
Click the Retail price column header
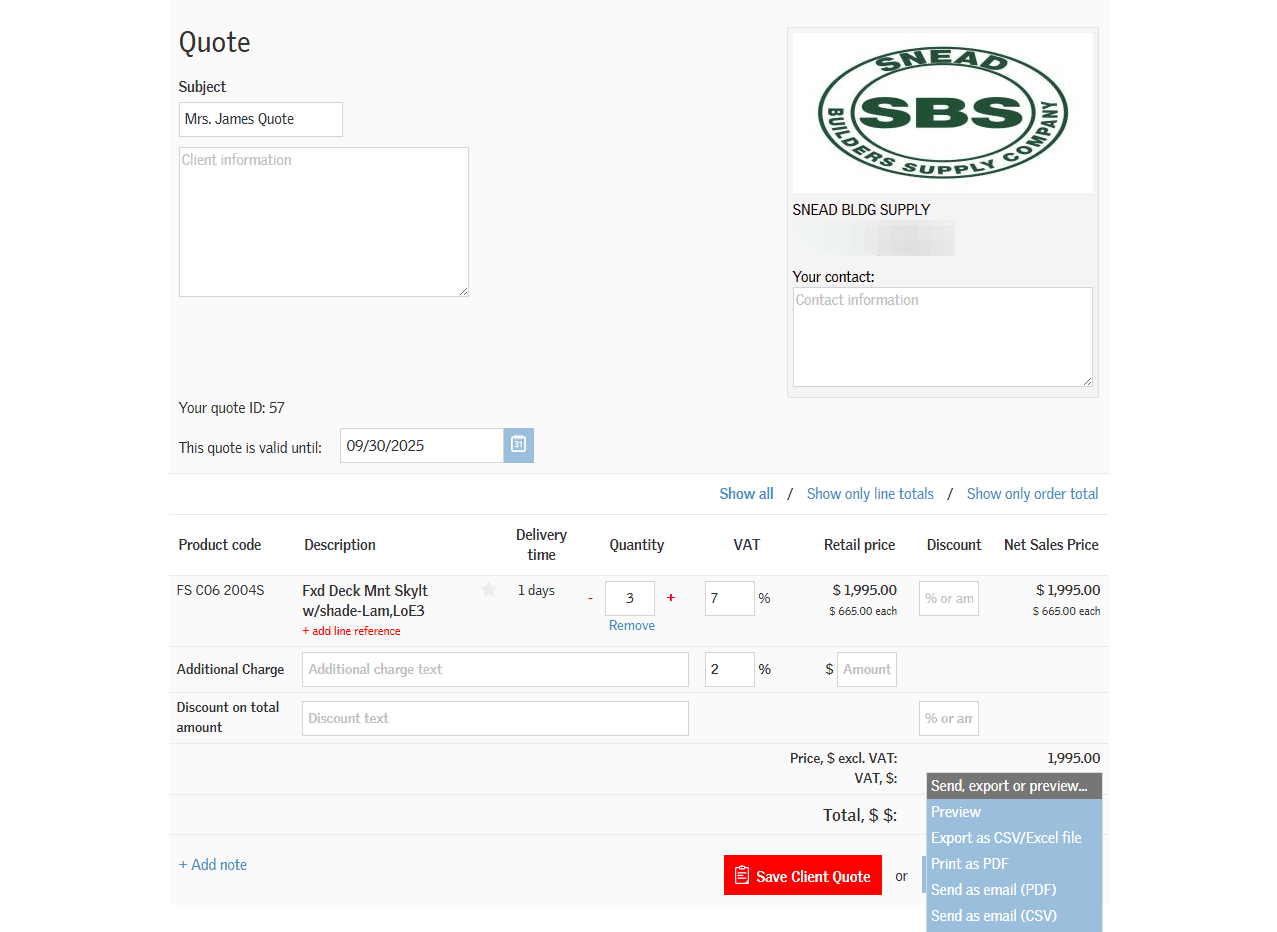859,545
